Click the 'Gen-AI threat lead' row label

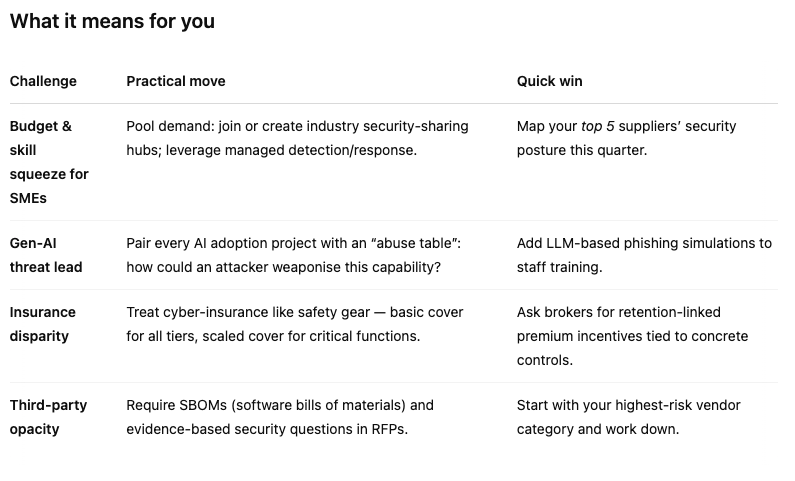coord(46,255)
